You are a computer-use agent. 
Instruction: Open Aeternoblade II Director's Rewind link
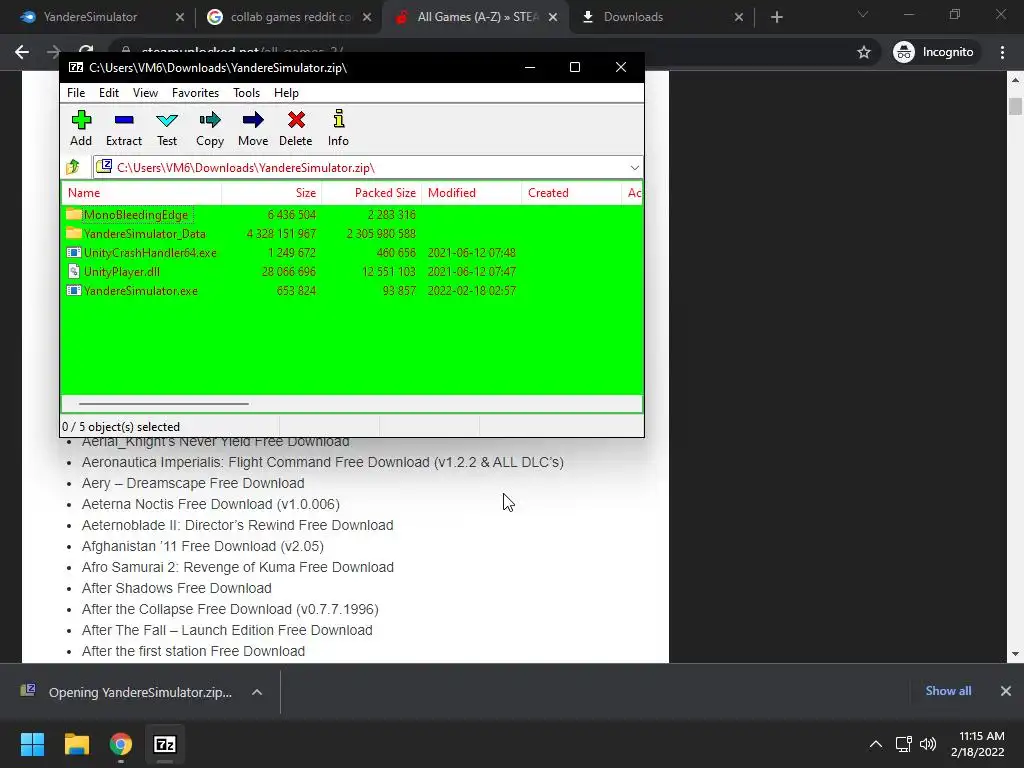pyautogui.click(x=237, y=525)
